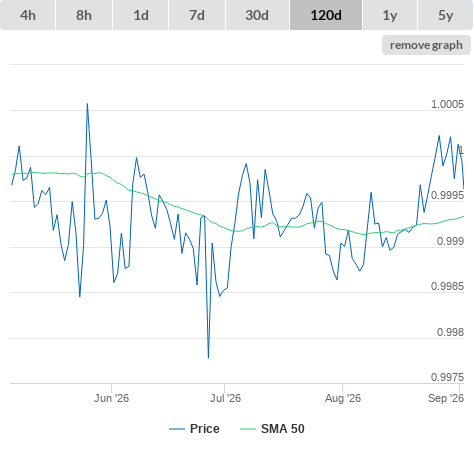Show the 30d price history
474x455 pixels.
pyautogui.click(x=257, y=15)
